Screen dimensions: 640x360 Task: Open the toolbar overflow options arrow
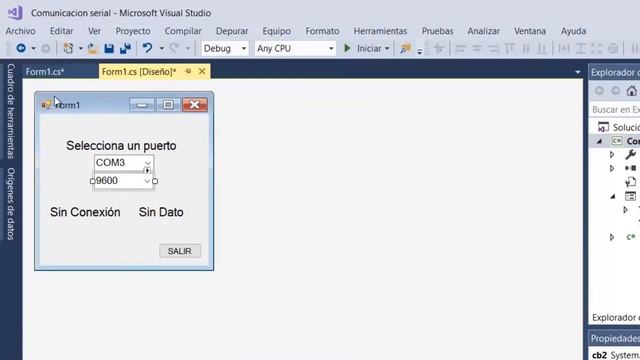tap(419, 51)
